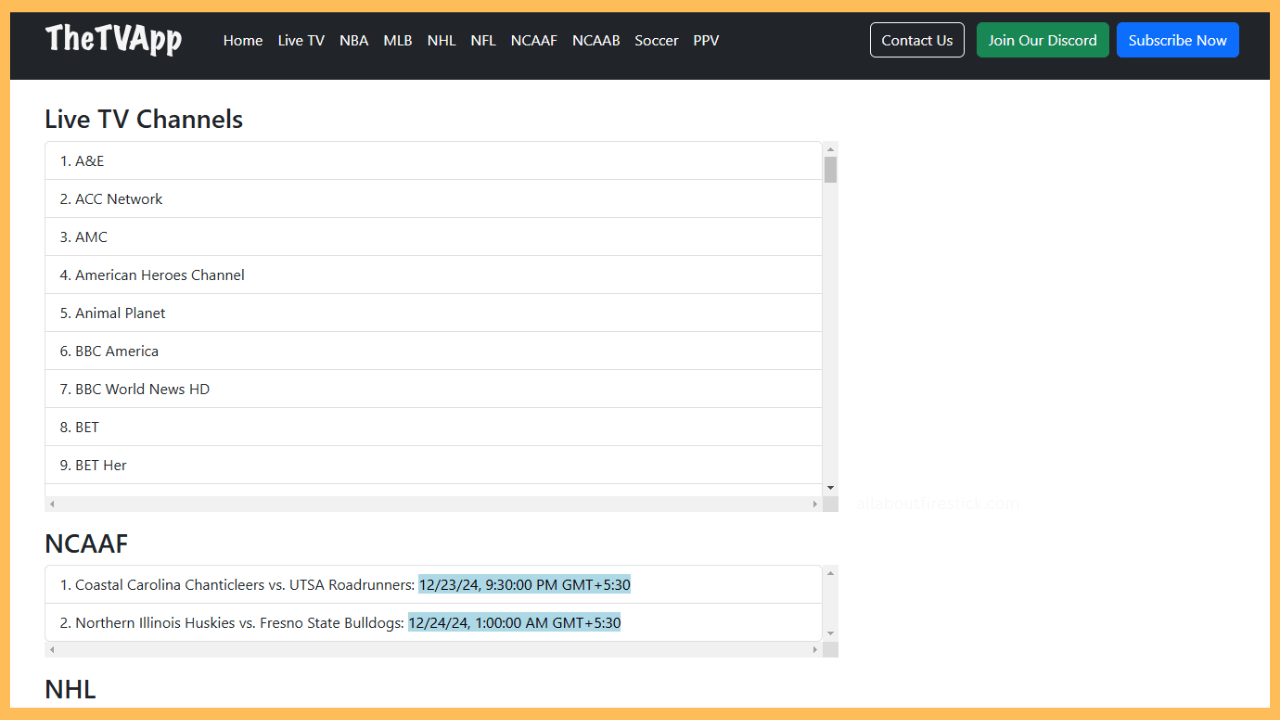Hit the Subscribe Now button

pos(1177,40)
